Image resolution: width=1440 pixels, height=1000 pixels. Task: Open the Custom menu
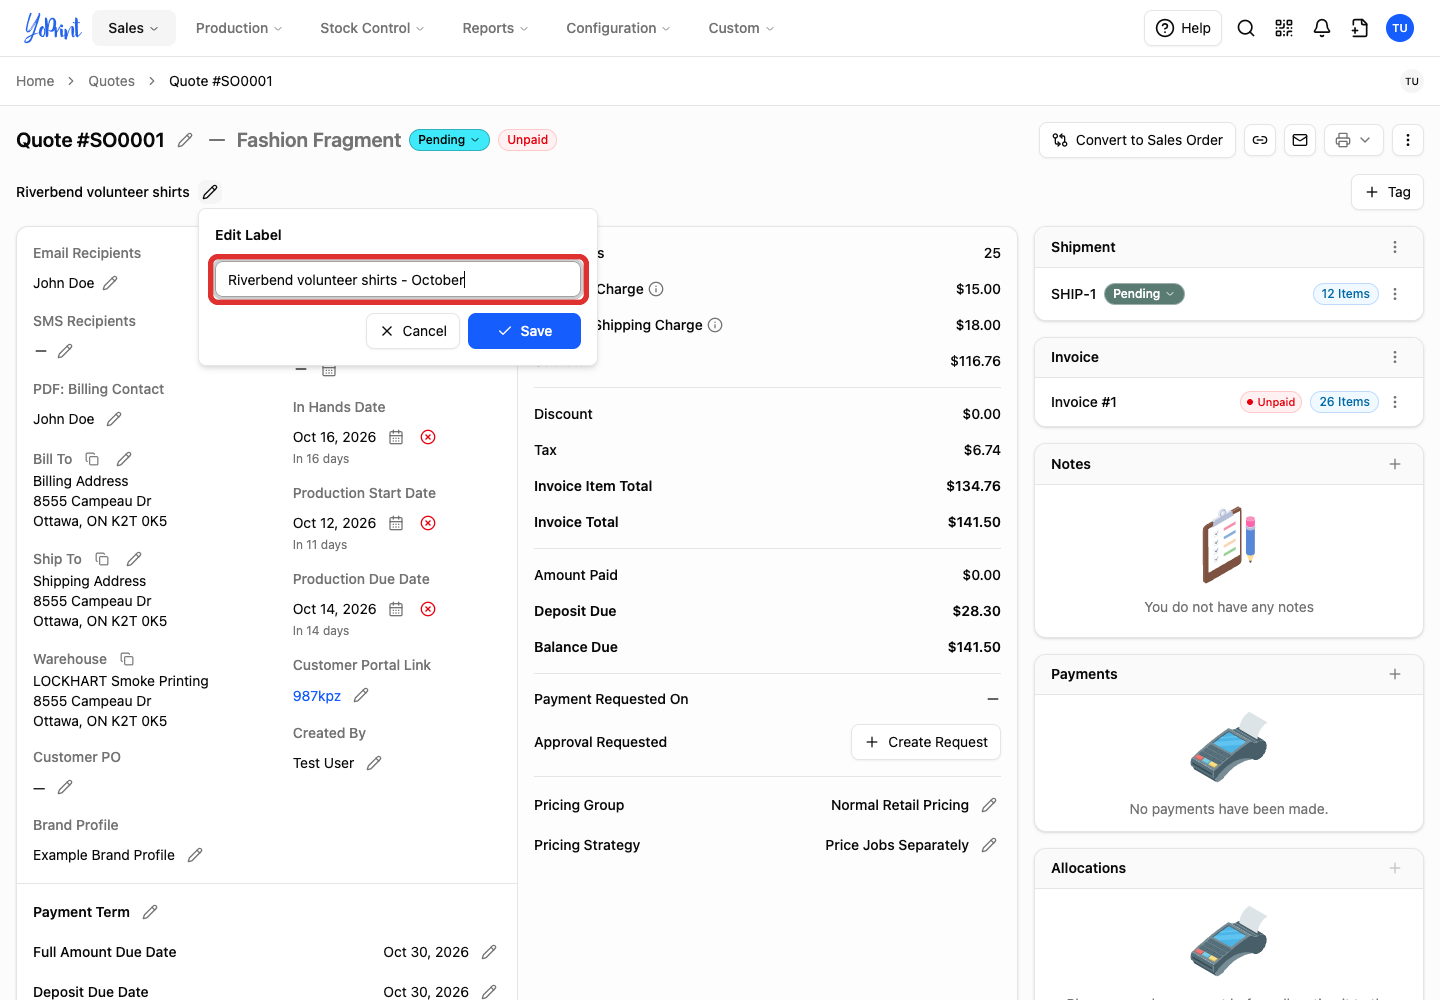(x=741, y=28)
